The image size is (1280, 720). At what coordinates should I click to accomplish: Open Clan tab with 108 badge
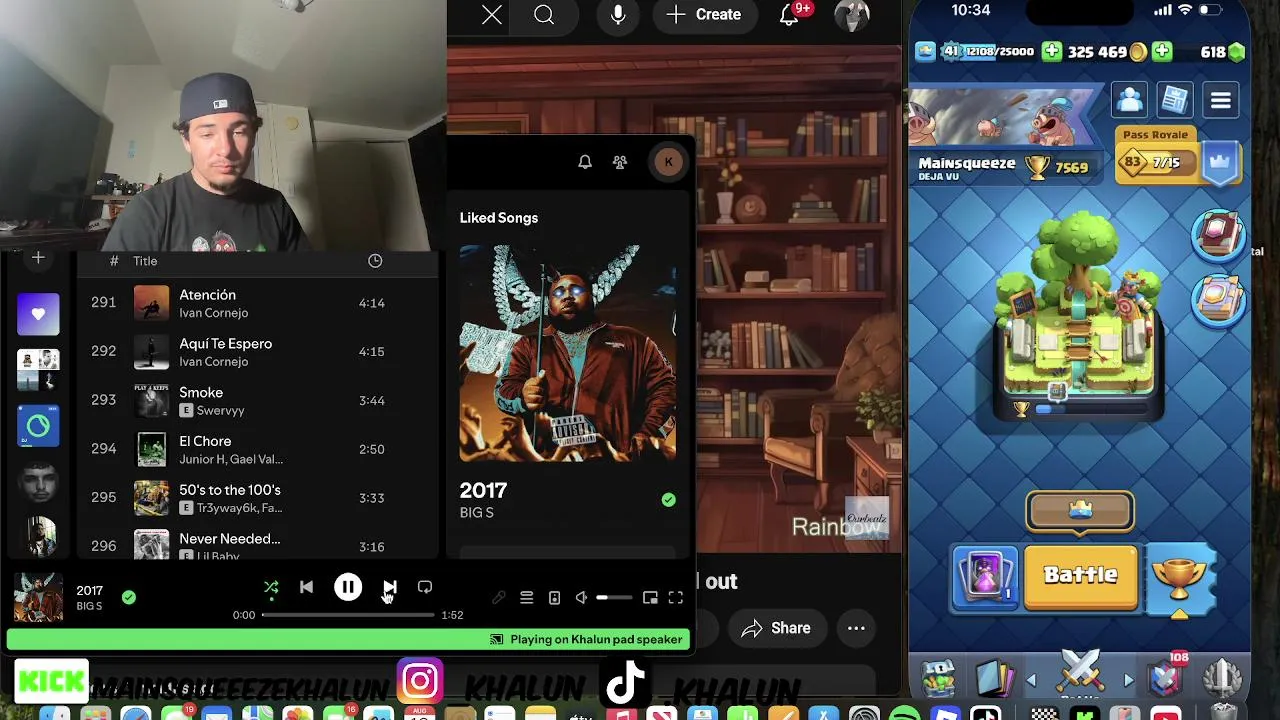(x=1166, y=677)
